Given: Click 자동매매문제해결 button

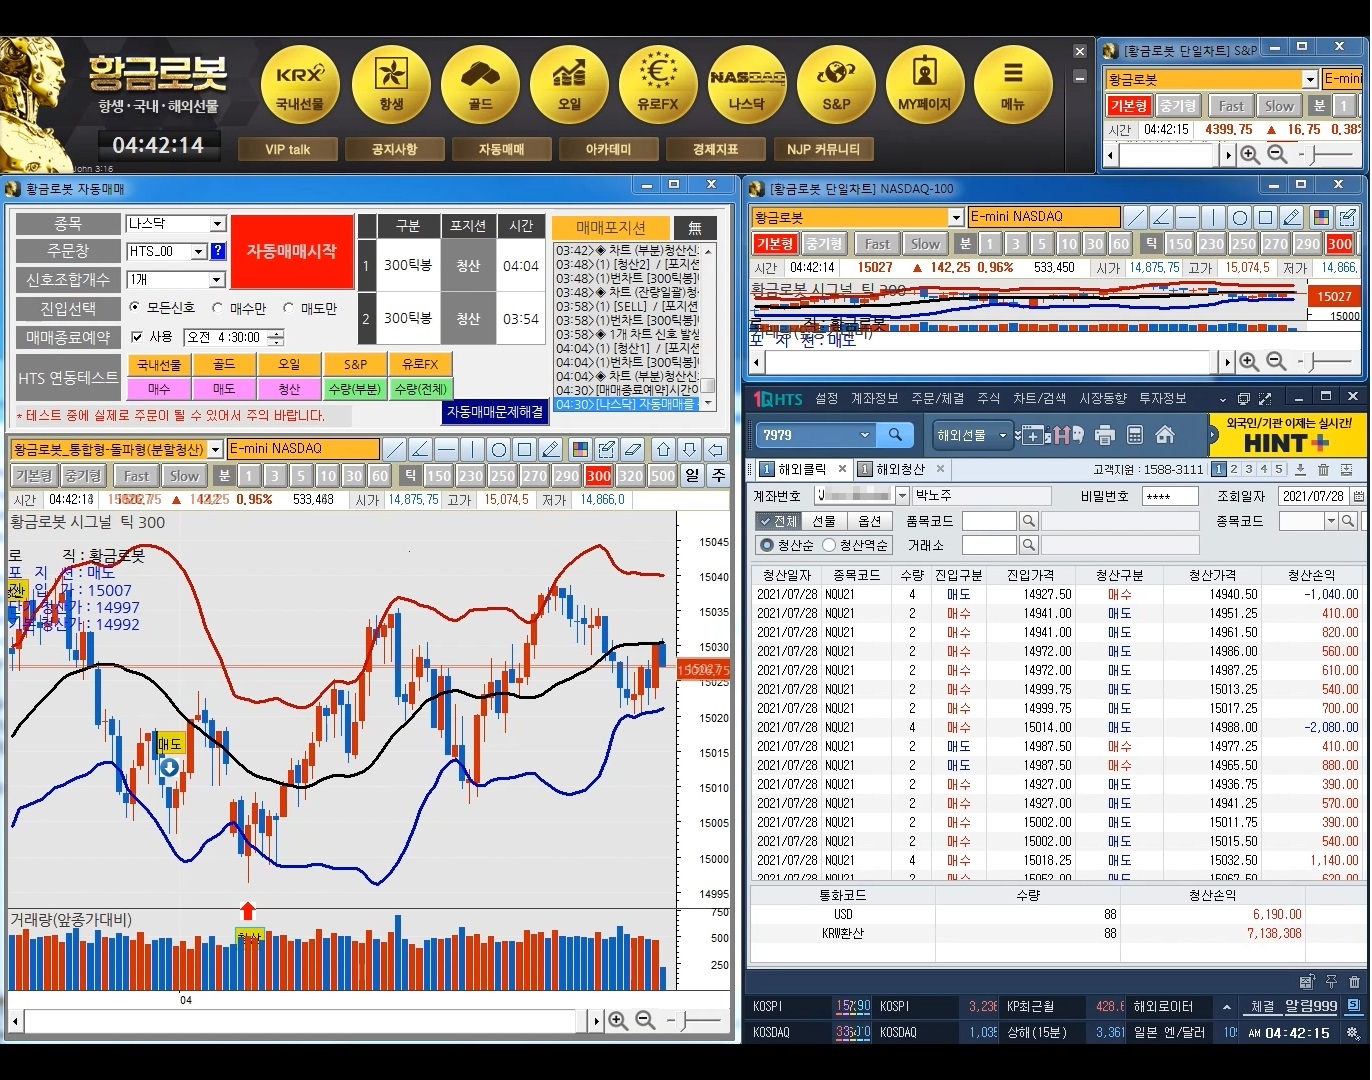Looking at the screenshot, I should 495,411.
